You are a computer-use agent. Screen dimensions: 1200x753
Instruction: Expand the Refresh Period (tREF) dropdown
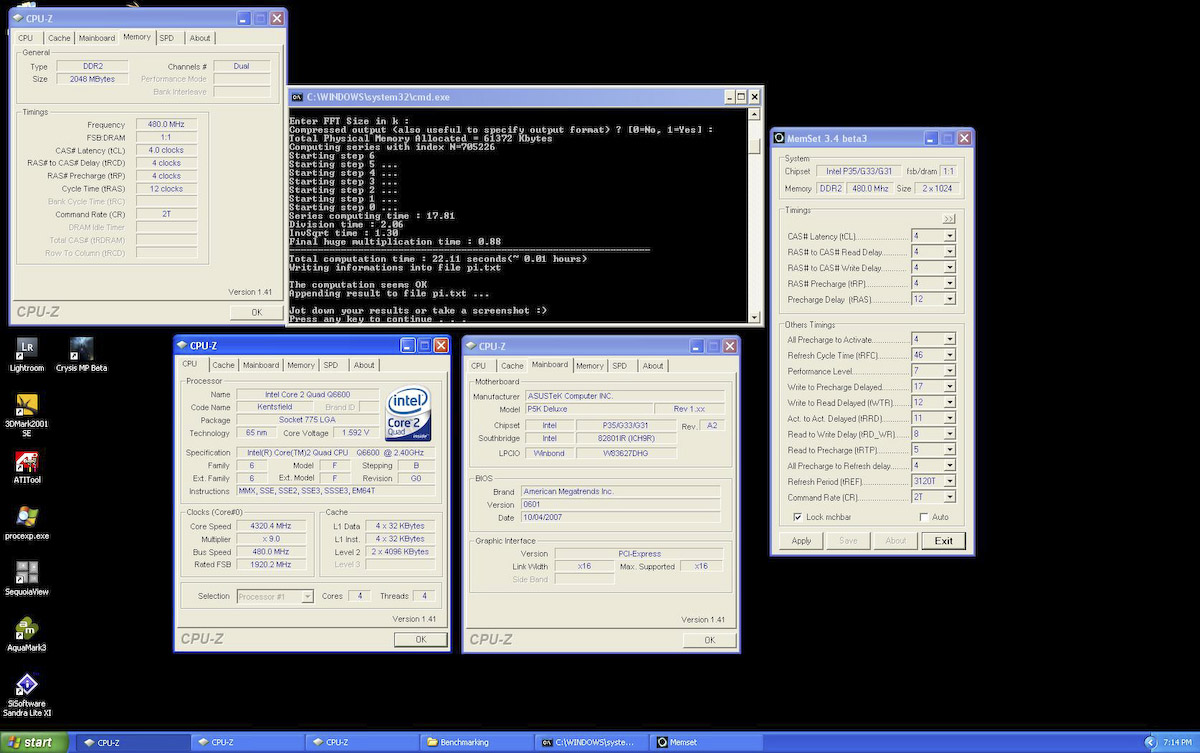pos(949,481)
